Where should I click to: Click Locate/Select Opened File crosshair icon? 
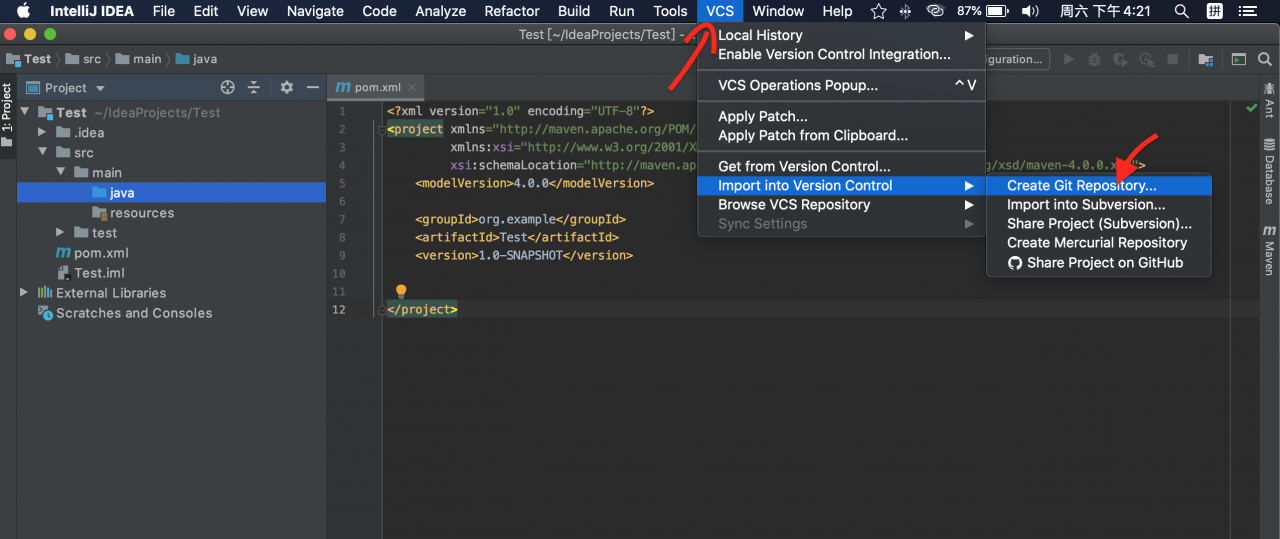[x=228, y=87]
